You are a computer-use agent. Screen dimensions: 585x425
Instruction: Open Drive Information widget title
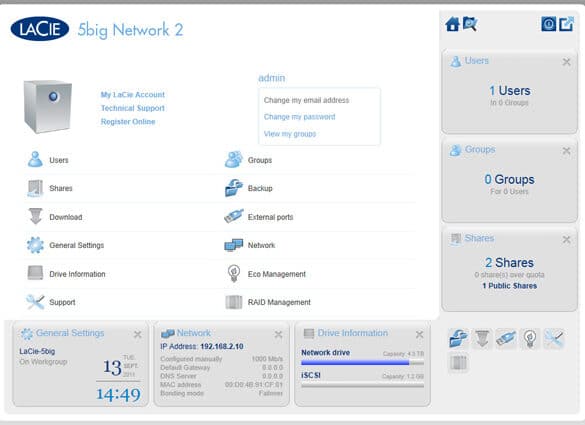coord(353,333)
